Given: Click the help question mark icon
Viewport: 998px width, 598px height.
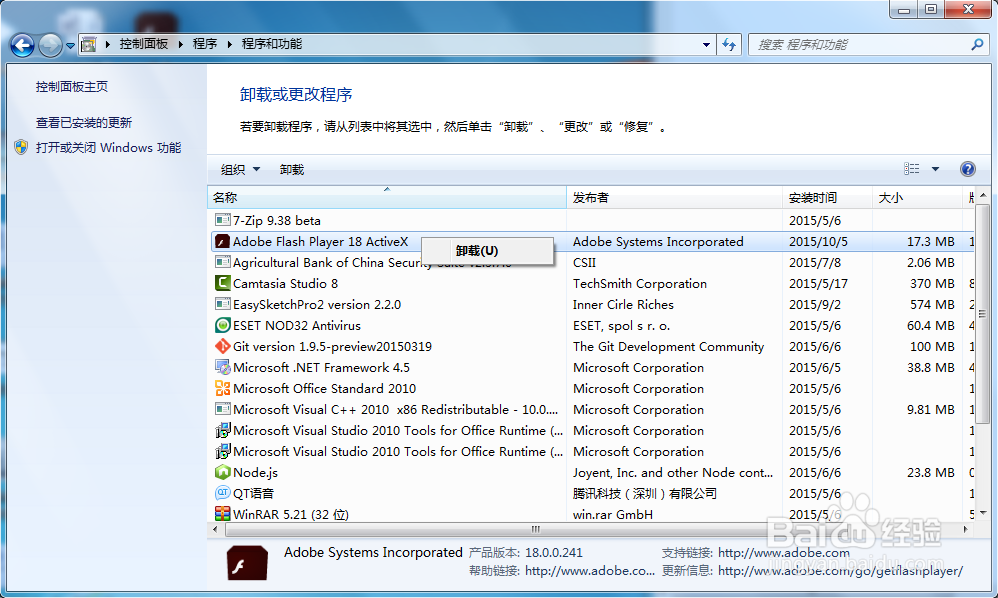Looking at the screenshot, I should (x=967, y=169).
